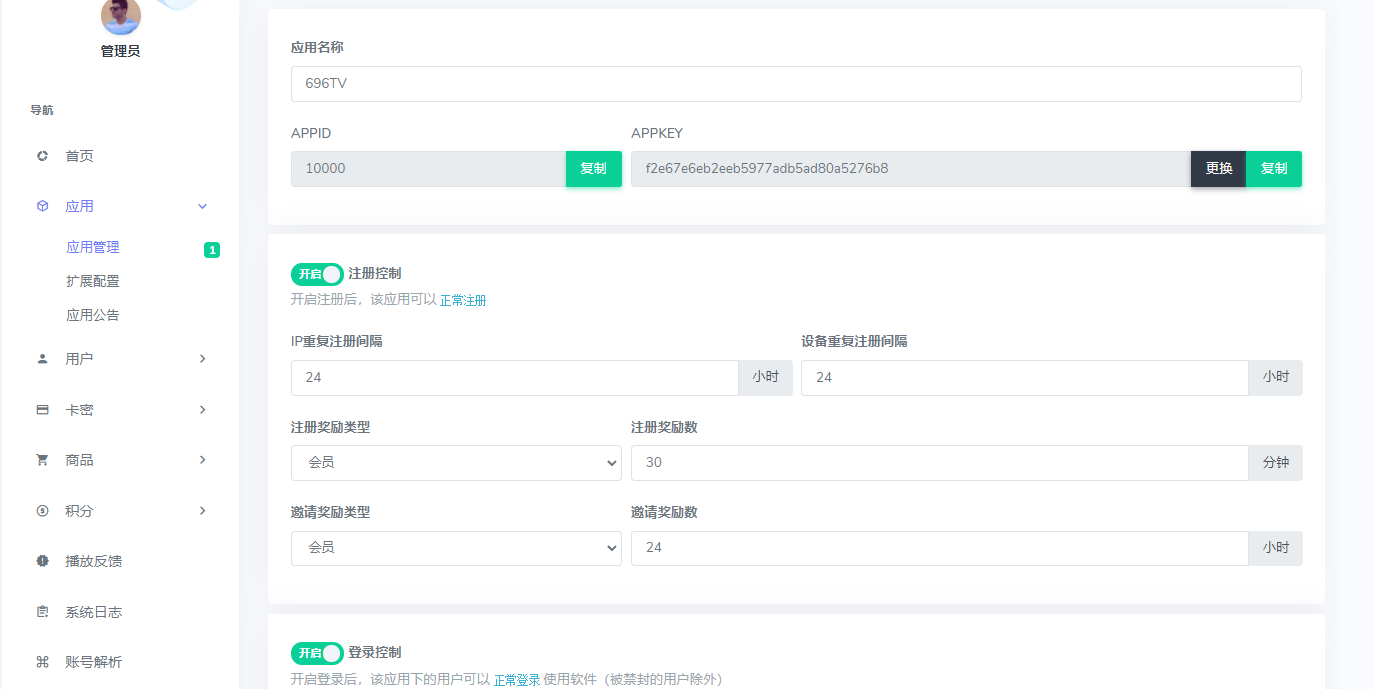1373x689 pixels.
Task: Click the calendar icon beside 系统日志
Action: 42,612
